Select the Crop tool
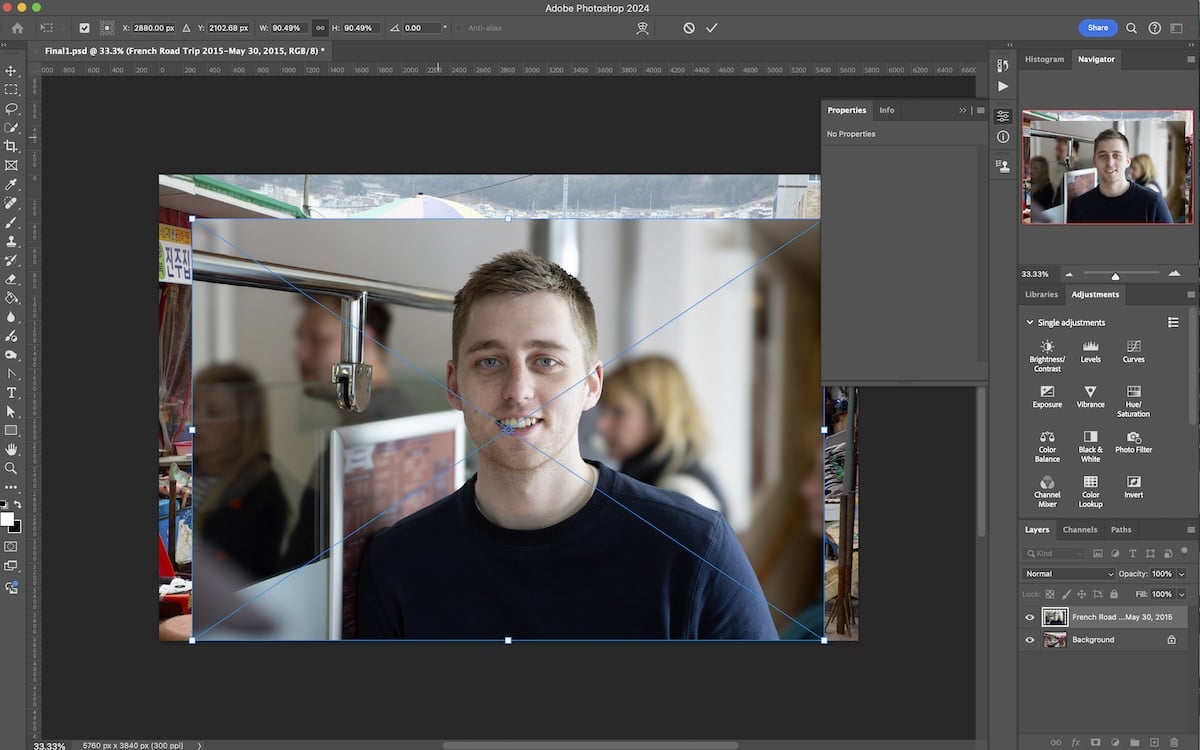 point(13,147)
